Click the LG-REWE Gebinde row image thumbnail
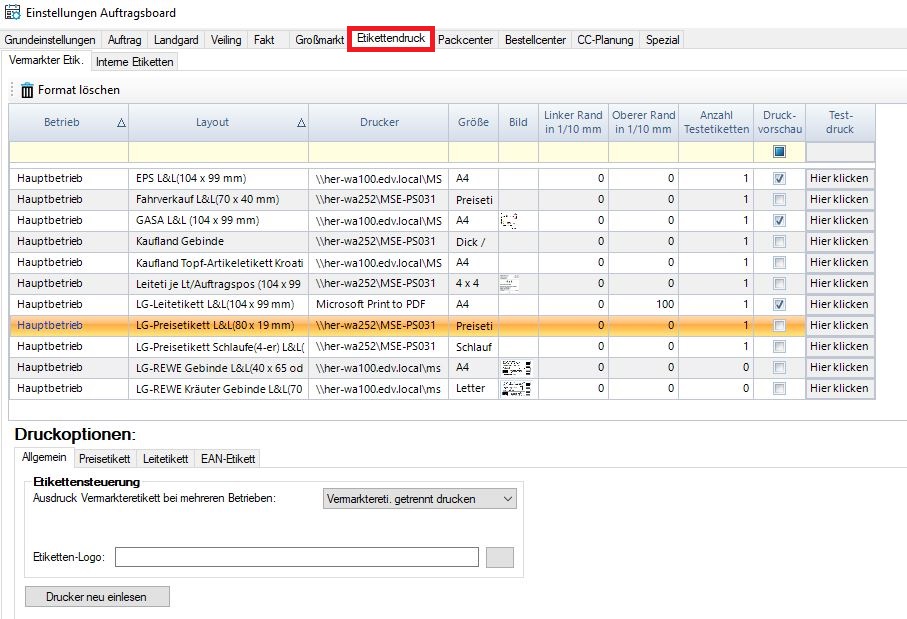This screenshot has height=619, width=907. coord(517,367)
